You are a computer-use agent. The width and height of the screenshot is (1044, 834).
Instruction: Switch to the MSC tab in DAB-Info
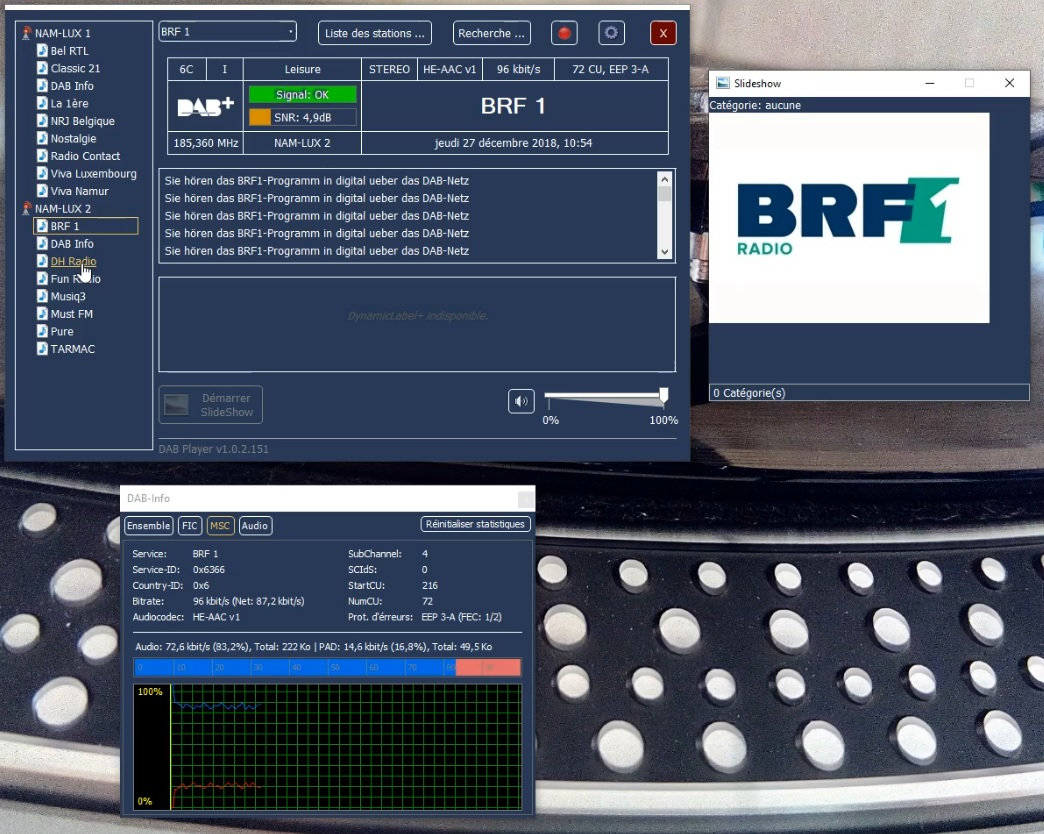click(x=220, y=526)
